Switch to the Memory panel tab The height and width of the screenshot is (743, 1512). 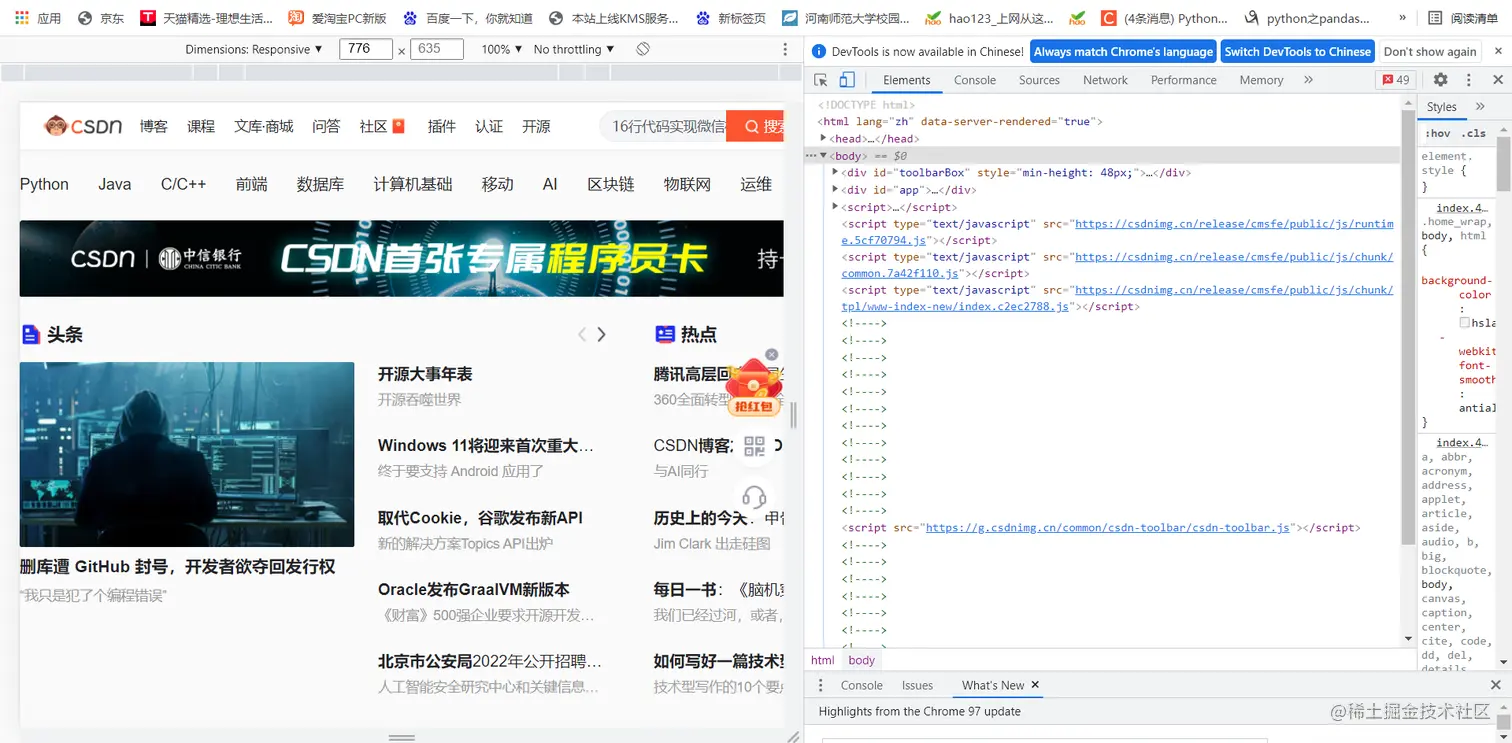click(x=1261, y=80)
